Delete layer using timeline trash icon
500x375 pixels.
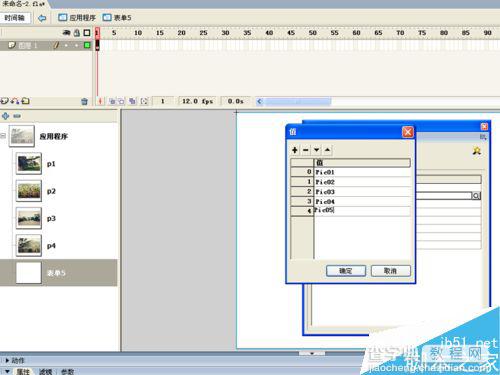(84, 101)
